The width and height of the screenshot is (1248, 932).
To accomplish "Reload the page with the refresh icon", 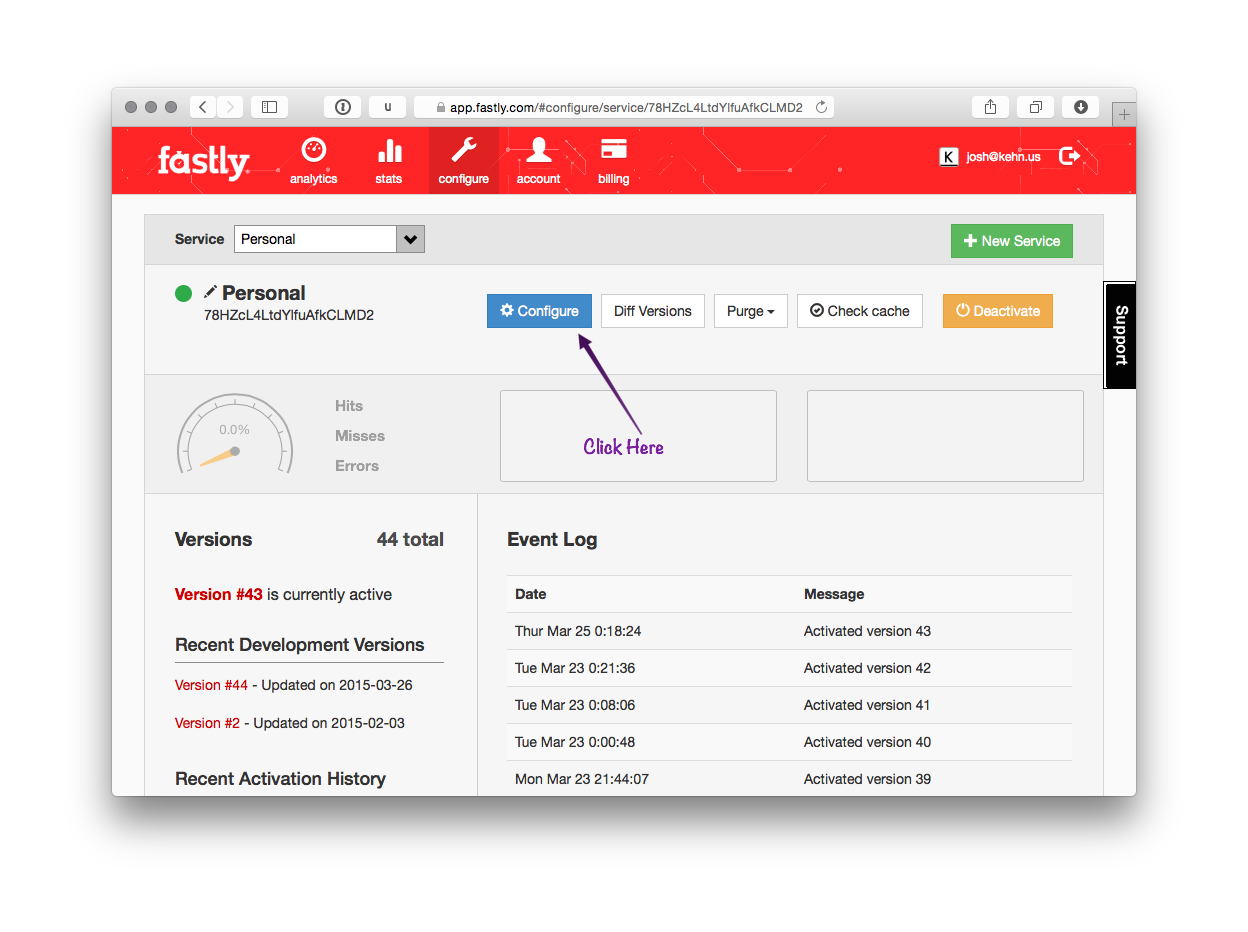I will coord(822,107).
